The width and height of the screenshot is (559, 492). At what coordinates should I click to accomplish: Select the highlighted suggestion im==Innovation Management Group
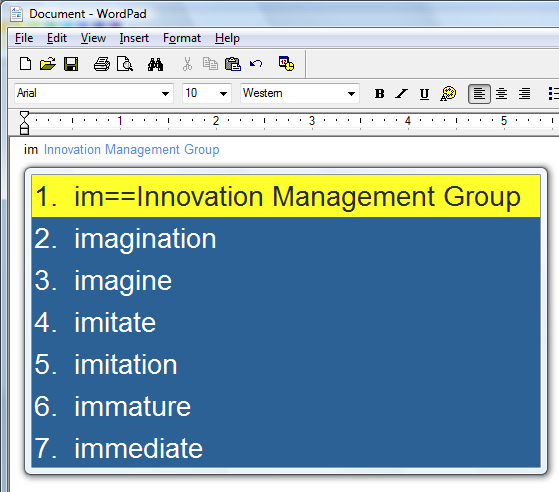pyautogui.click(x=286, y=196)
